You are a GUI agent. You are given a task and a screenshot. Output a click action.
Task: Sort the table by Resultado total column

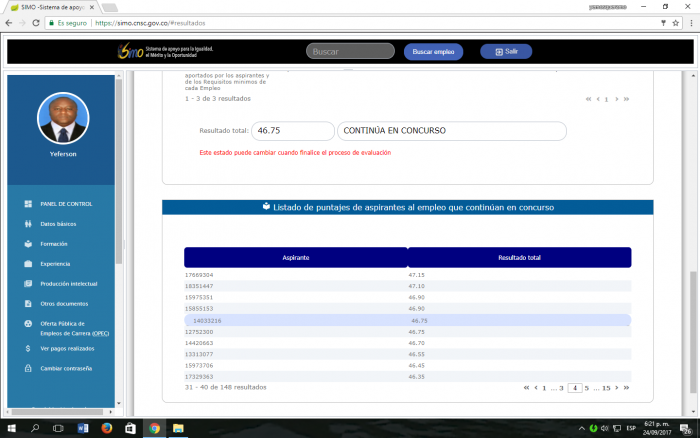(x=519, y=258)
